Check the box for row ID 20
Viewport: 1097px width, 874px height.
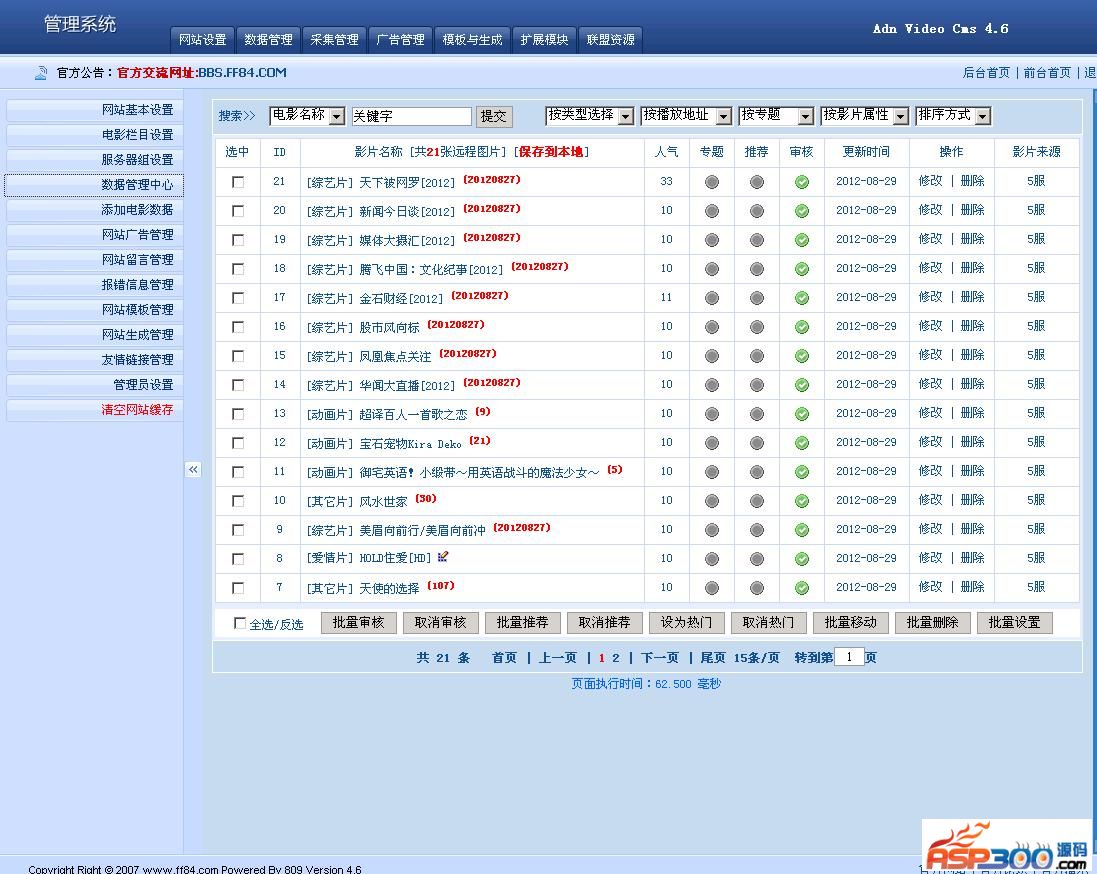238,211
